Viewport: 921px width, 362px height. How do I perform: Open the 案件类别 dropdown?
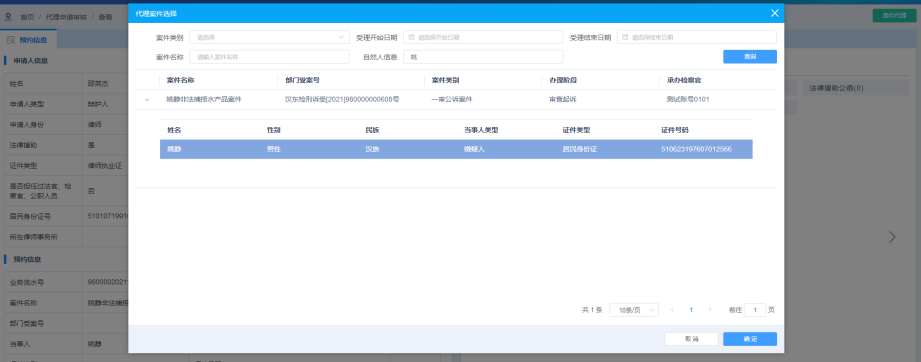click(269, 37)
